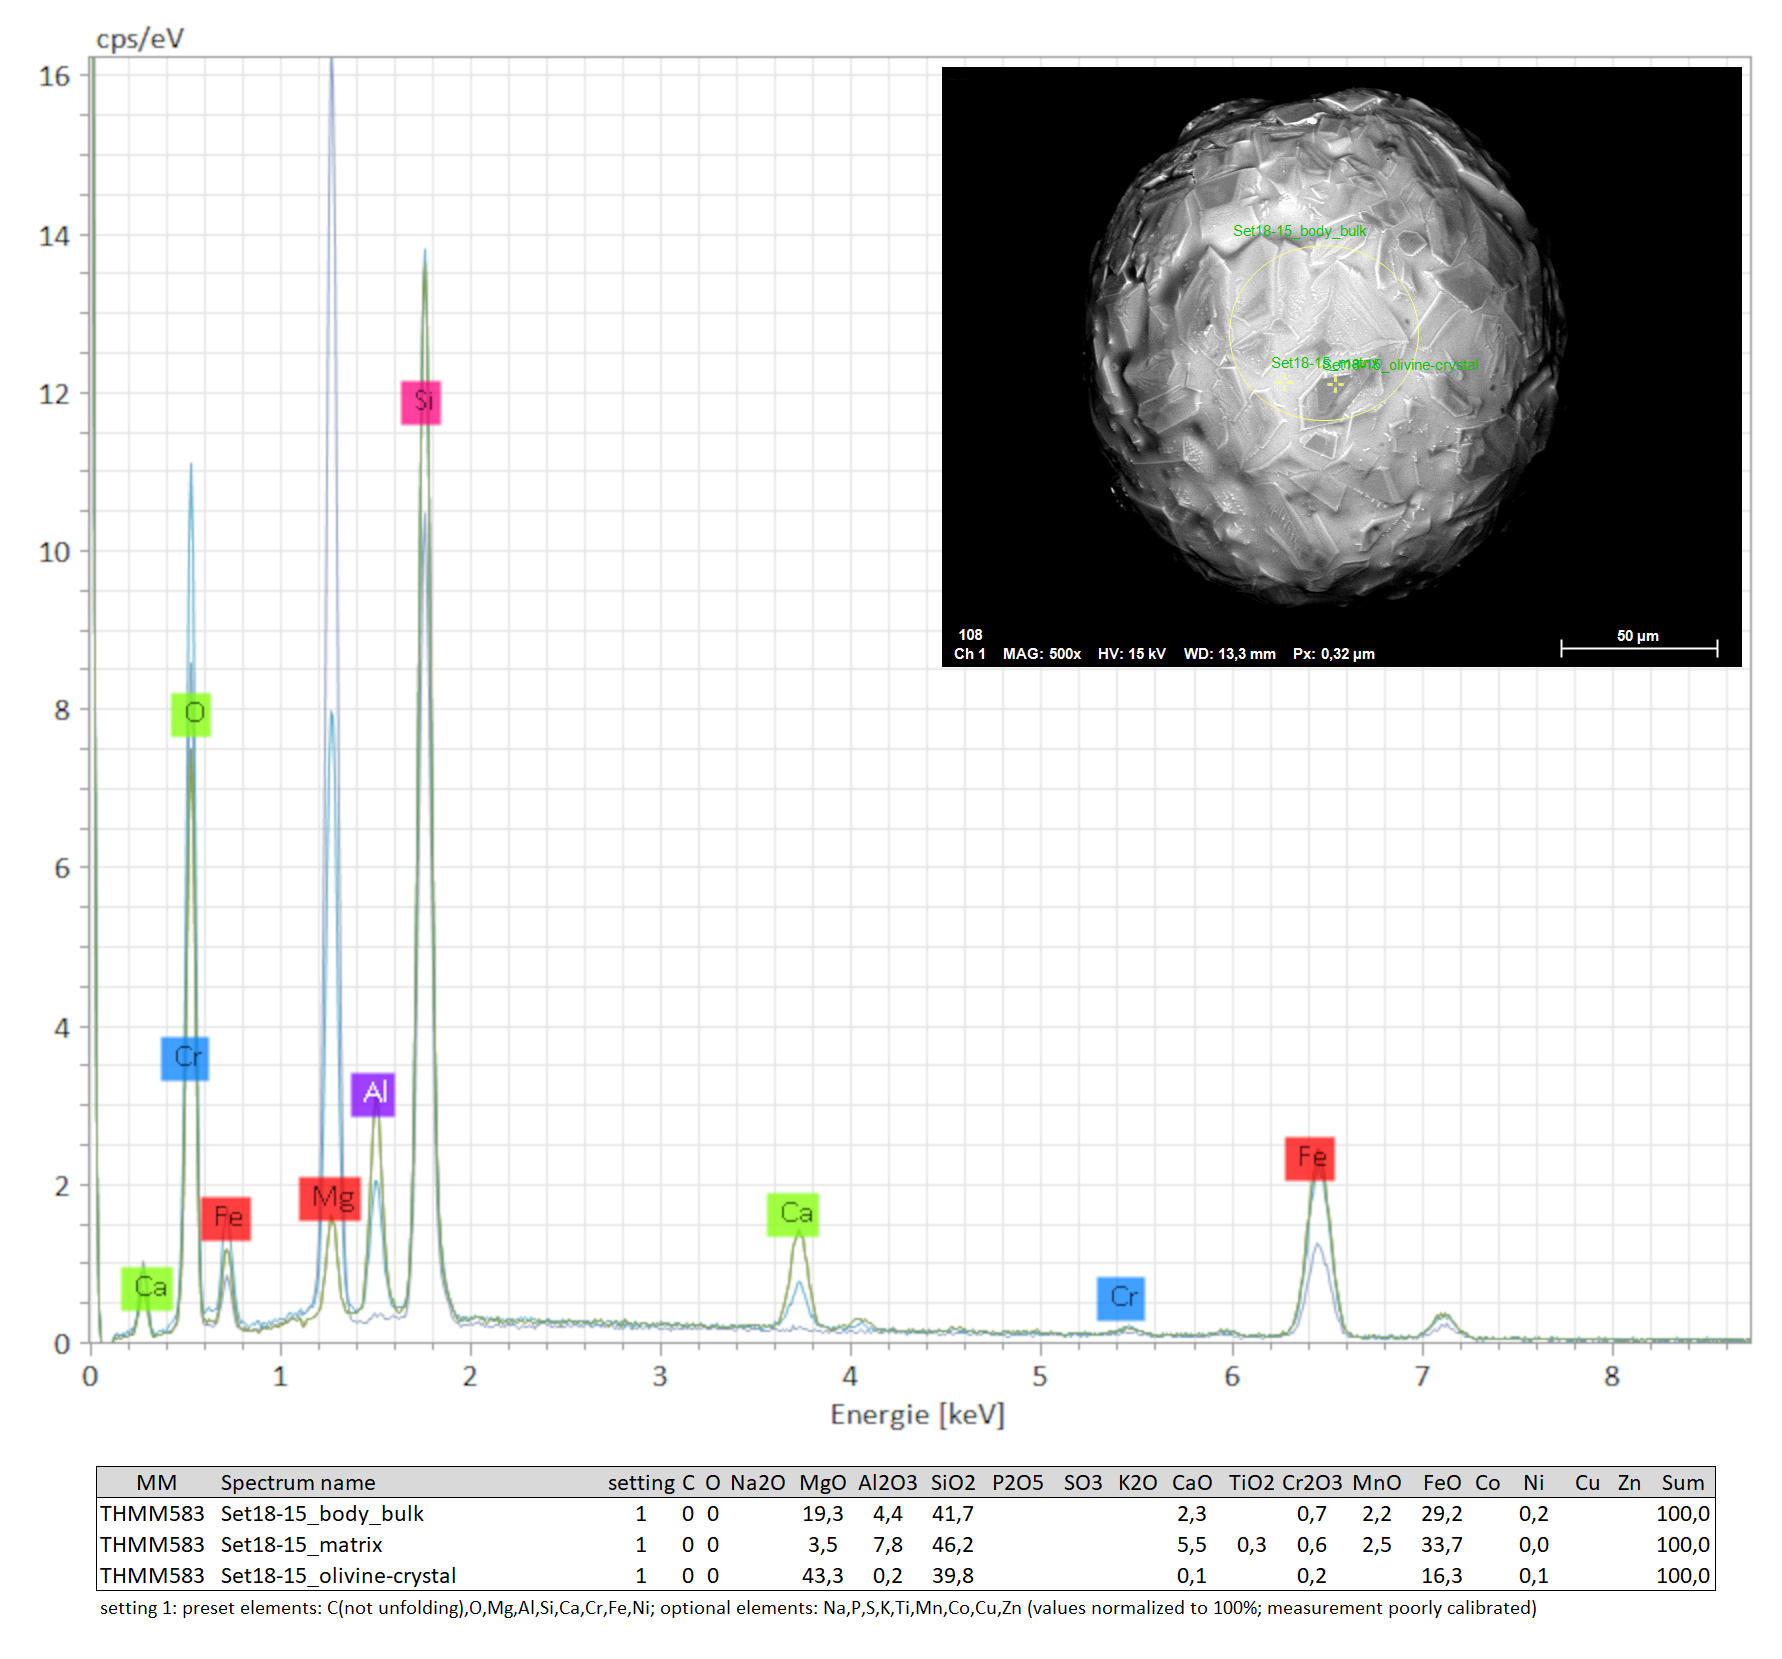Click the Ca label near 3.7 keV peak
Screen dimensions: 1782x1659
793,1214
